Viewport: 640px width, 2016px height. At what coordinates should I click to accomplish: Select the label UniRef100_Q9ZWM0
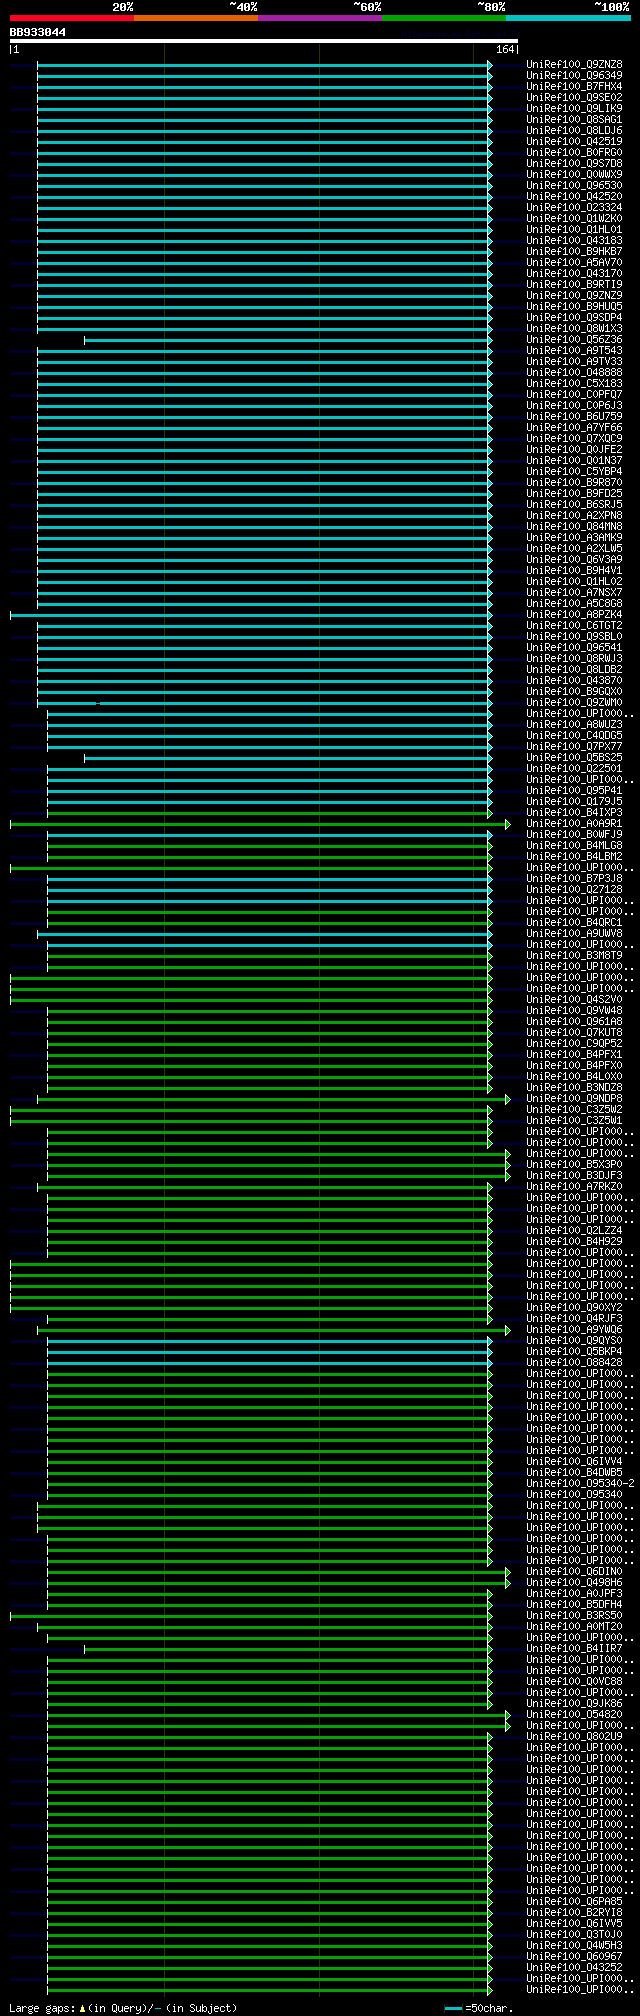point(574,703)
